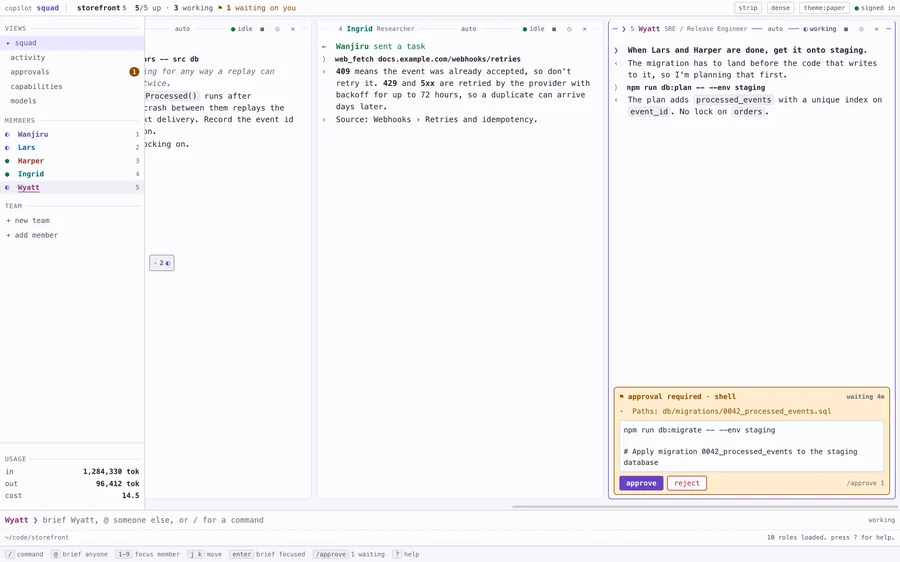Click the '/approve' key hint in footer
Viewport: 900px width, 562px height.
(331, 554)
